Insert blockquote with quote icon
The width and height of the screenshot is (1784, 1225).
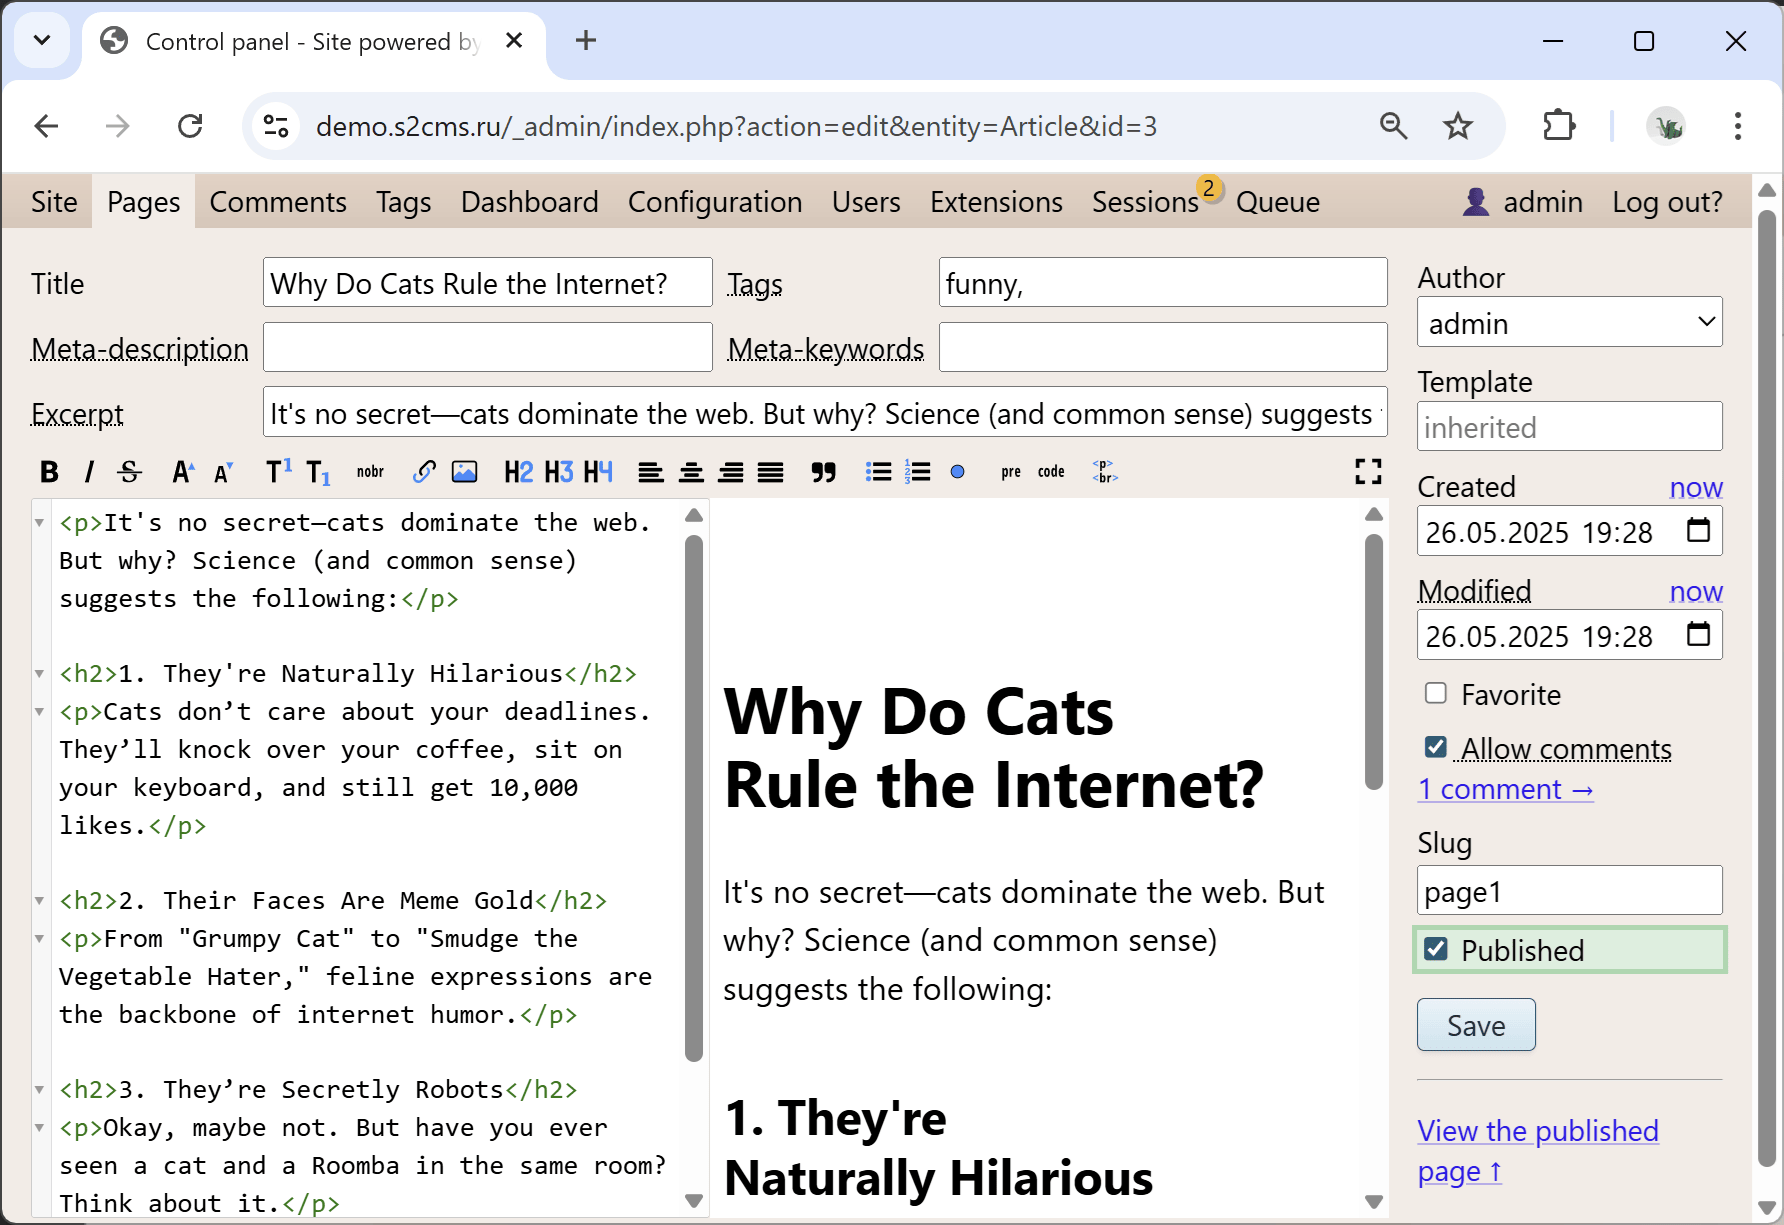[x=823, y=472]
